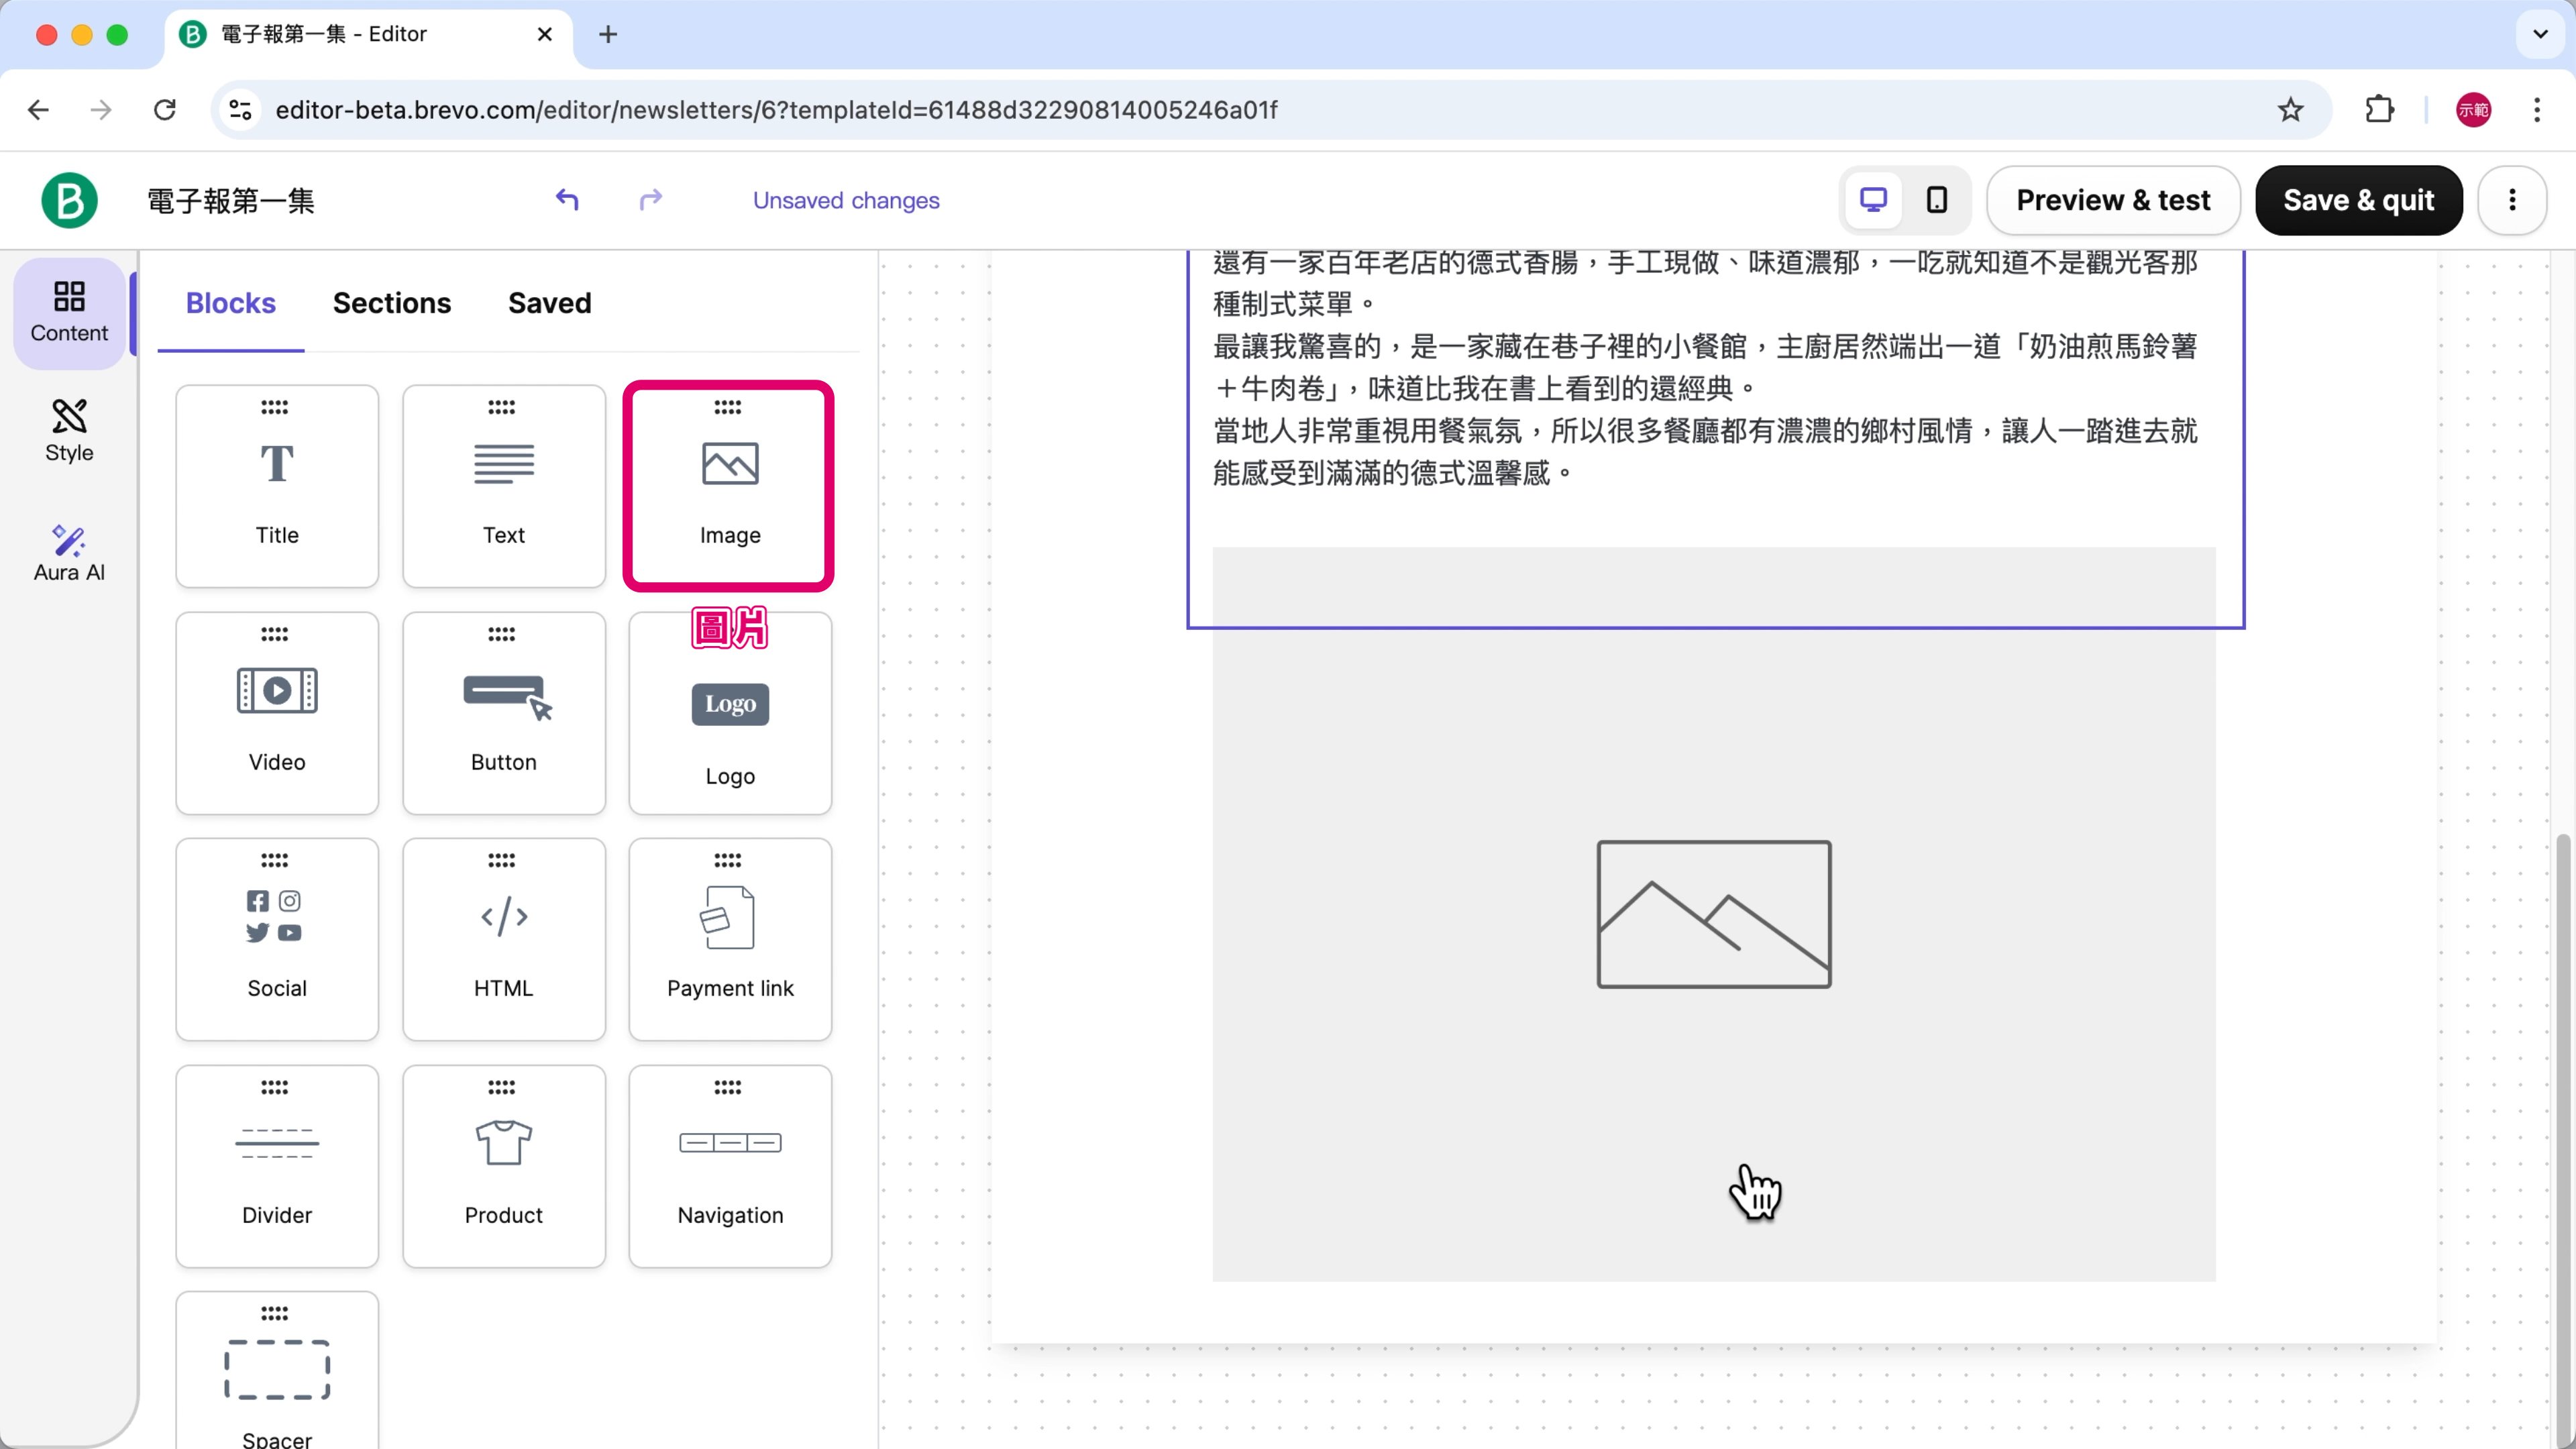Expand the Chrome tab search chevron
2576x1449 pixels.
pos(2539,34)
